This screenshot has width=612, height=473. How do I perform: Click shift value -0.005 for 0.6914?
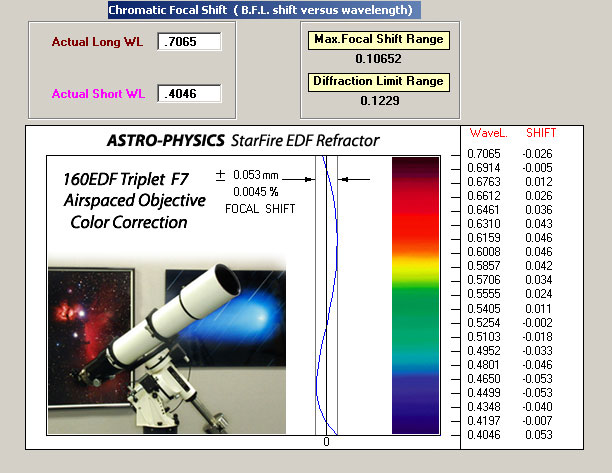coord(538,168)
